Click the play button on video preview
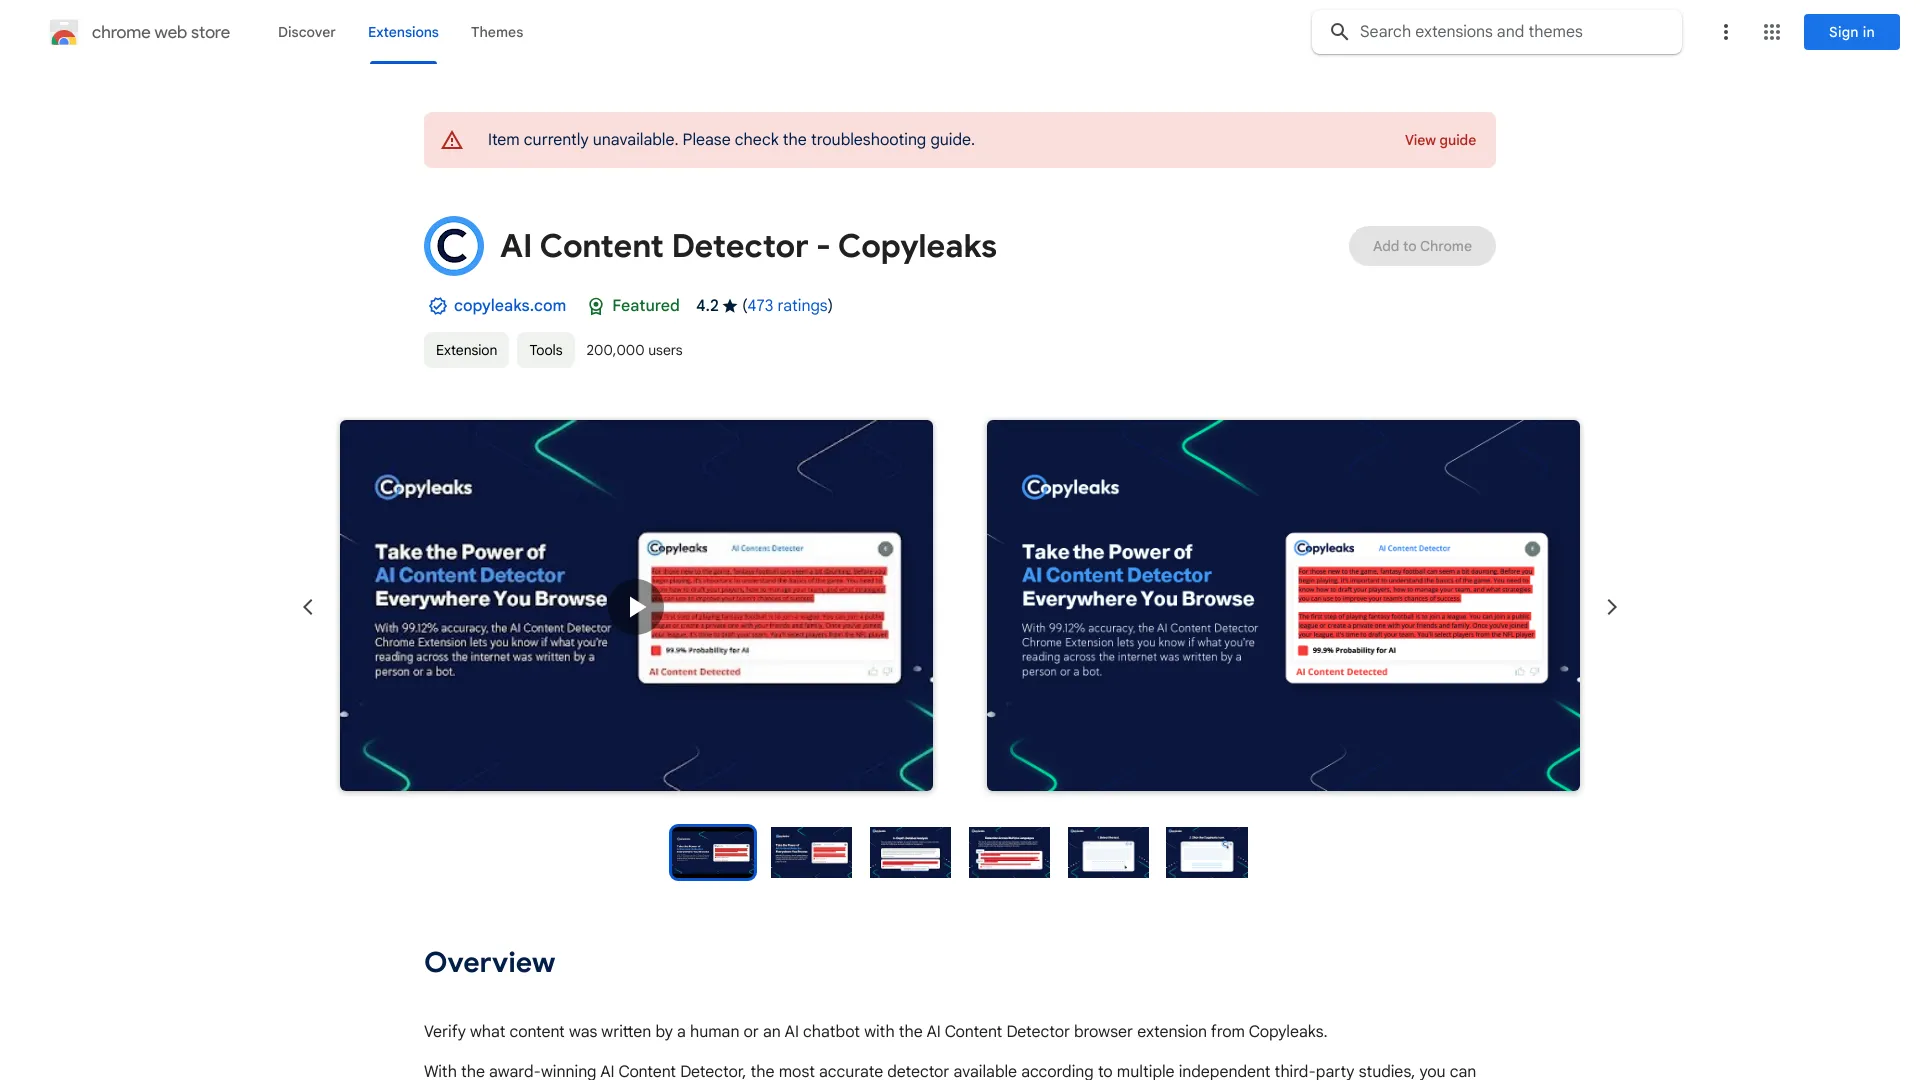The width and height of the screenshot is (1920, 1080). tap(636, 605)
